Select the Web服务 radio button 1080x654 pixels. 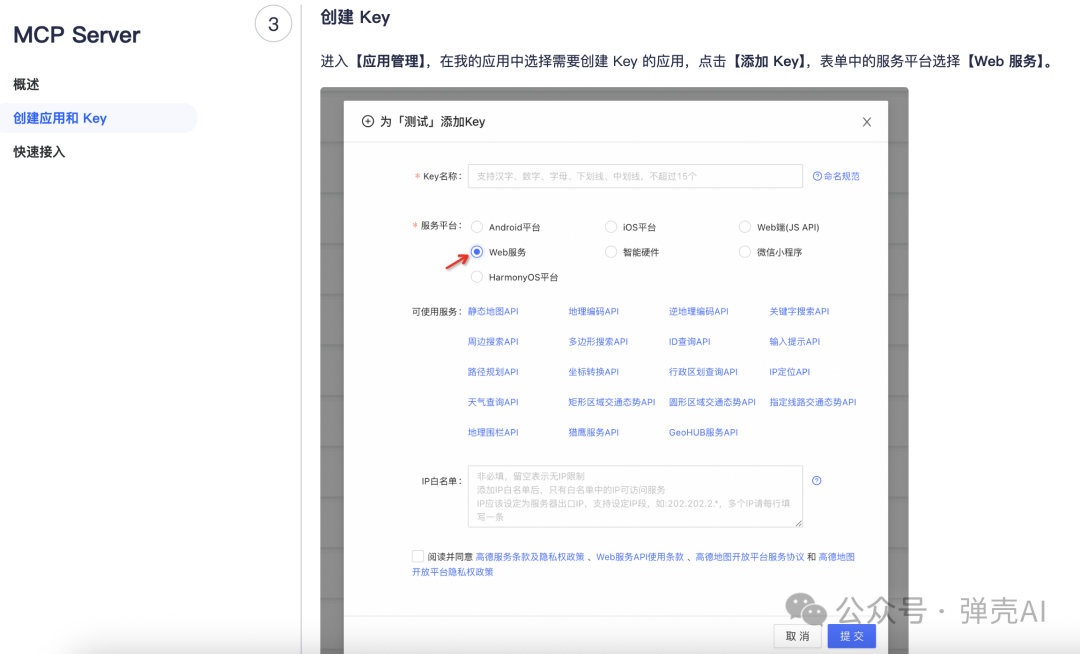tap(477, 252)
